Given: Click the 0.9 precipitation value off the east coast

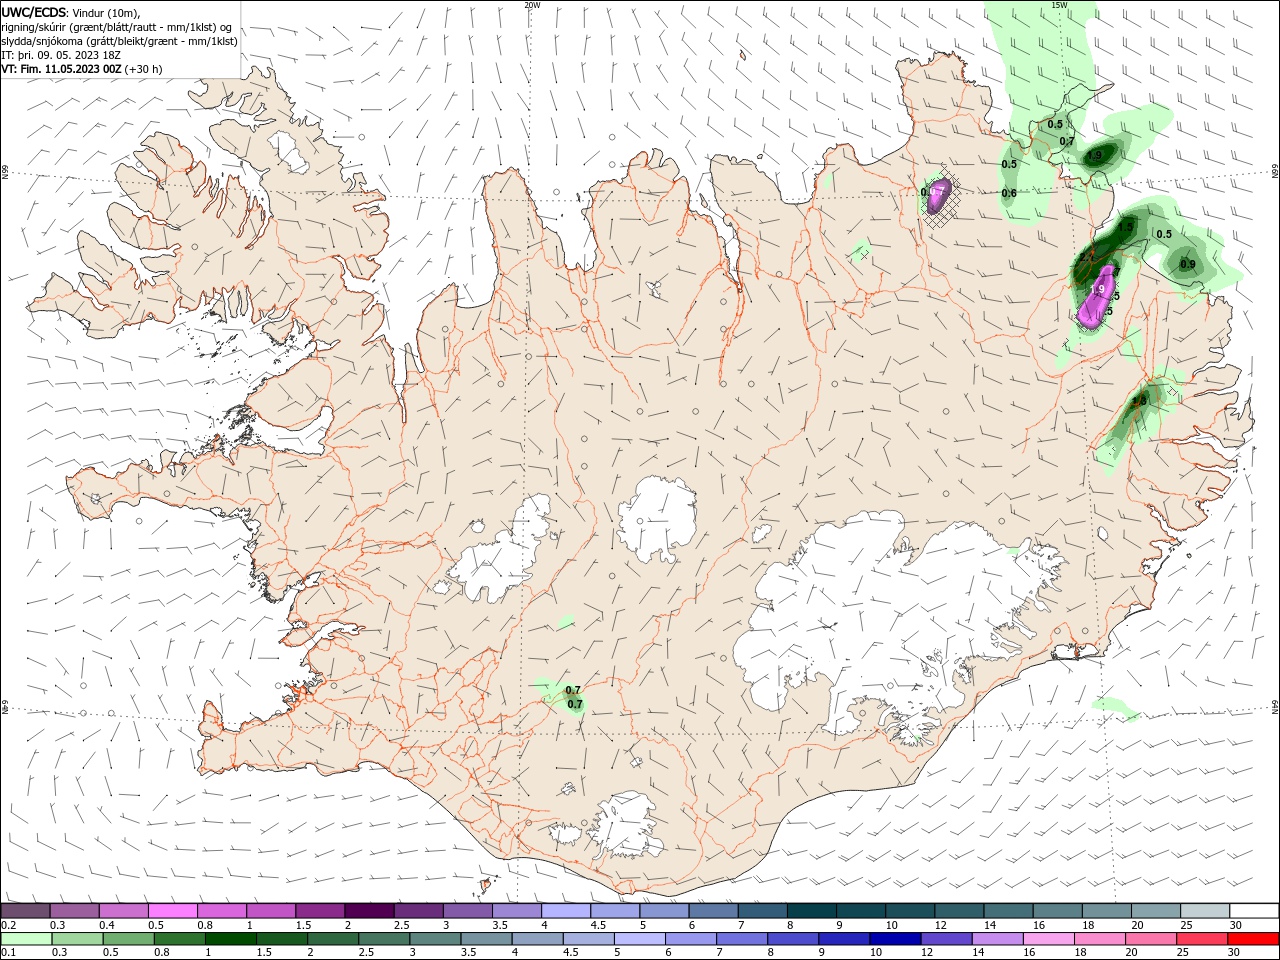Looking at the screenshot, I should (1187, 265).
